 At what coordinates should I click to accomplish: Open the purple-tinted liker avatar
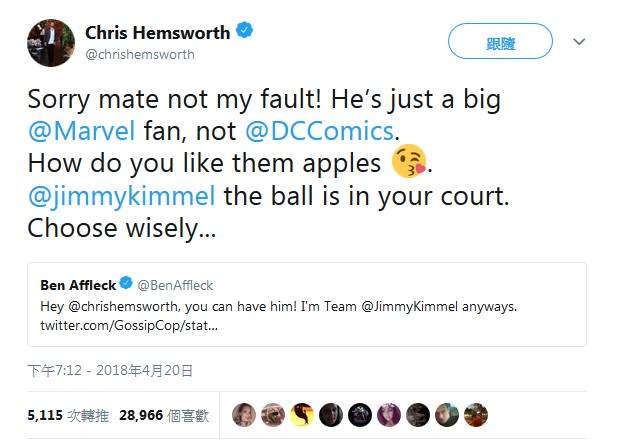pyautogui.click(x=389, y=415)
